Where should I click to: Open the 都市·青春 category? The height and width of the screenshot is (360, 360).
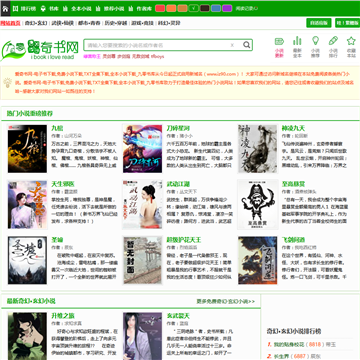pos(89,23)
